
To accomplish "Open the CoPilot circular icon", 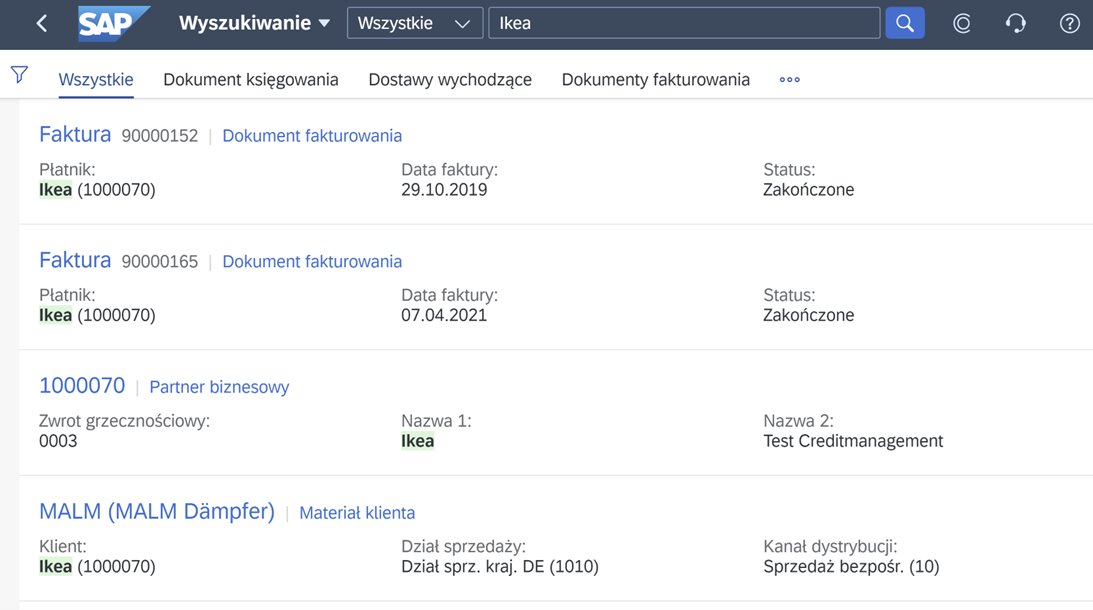I will point(962,24).
